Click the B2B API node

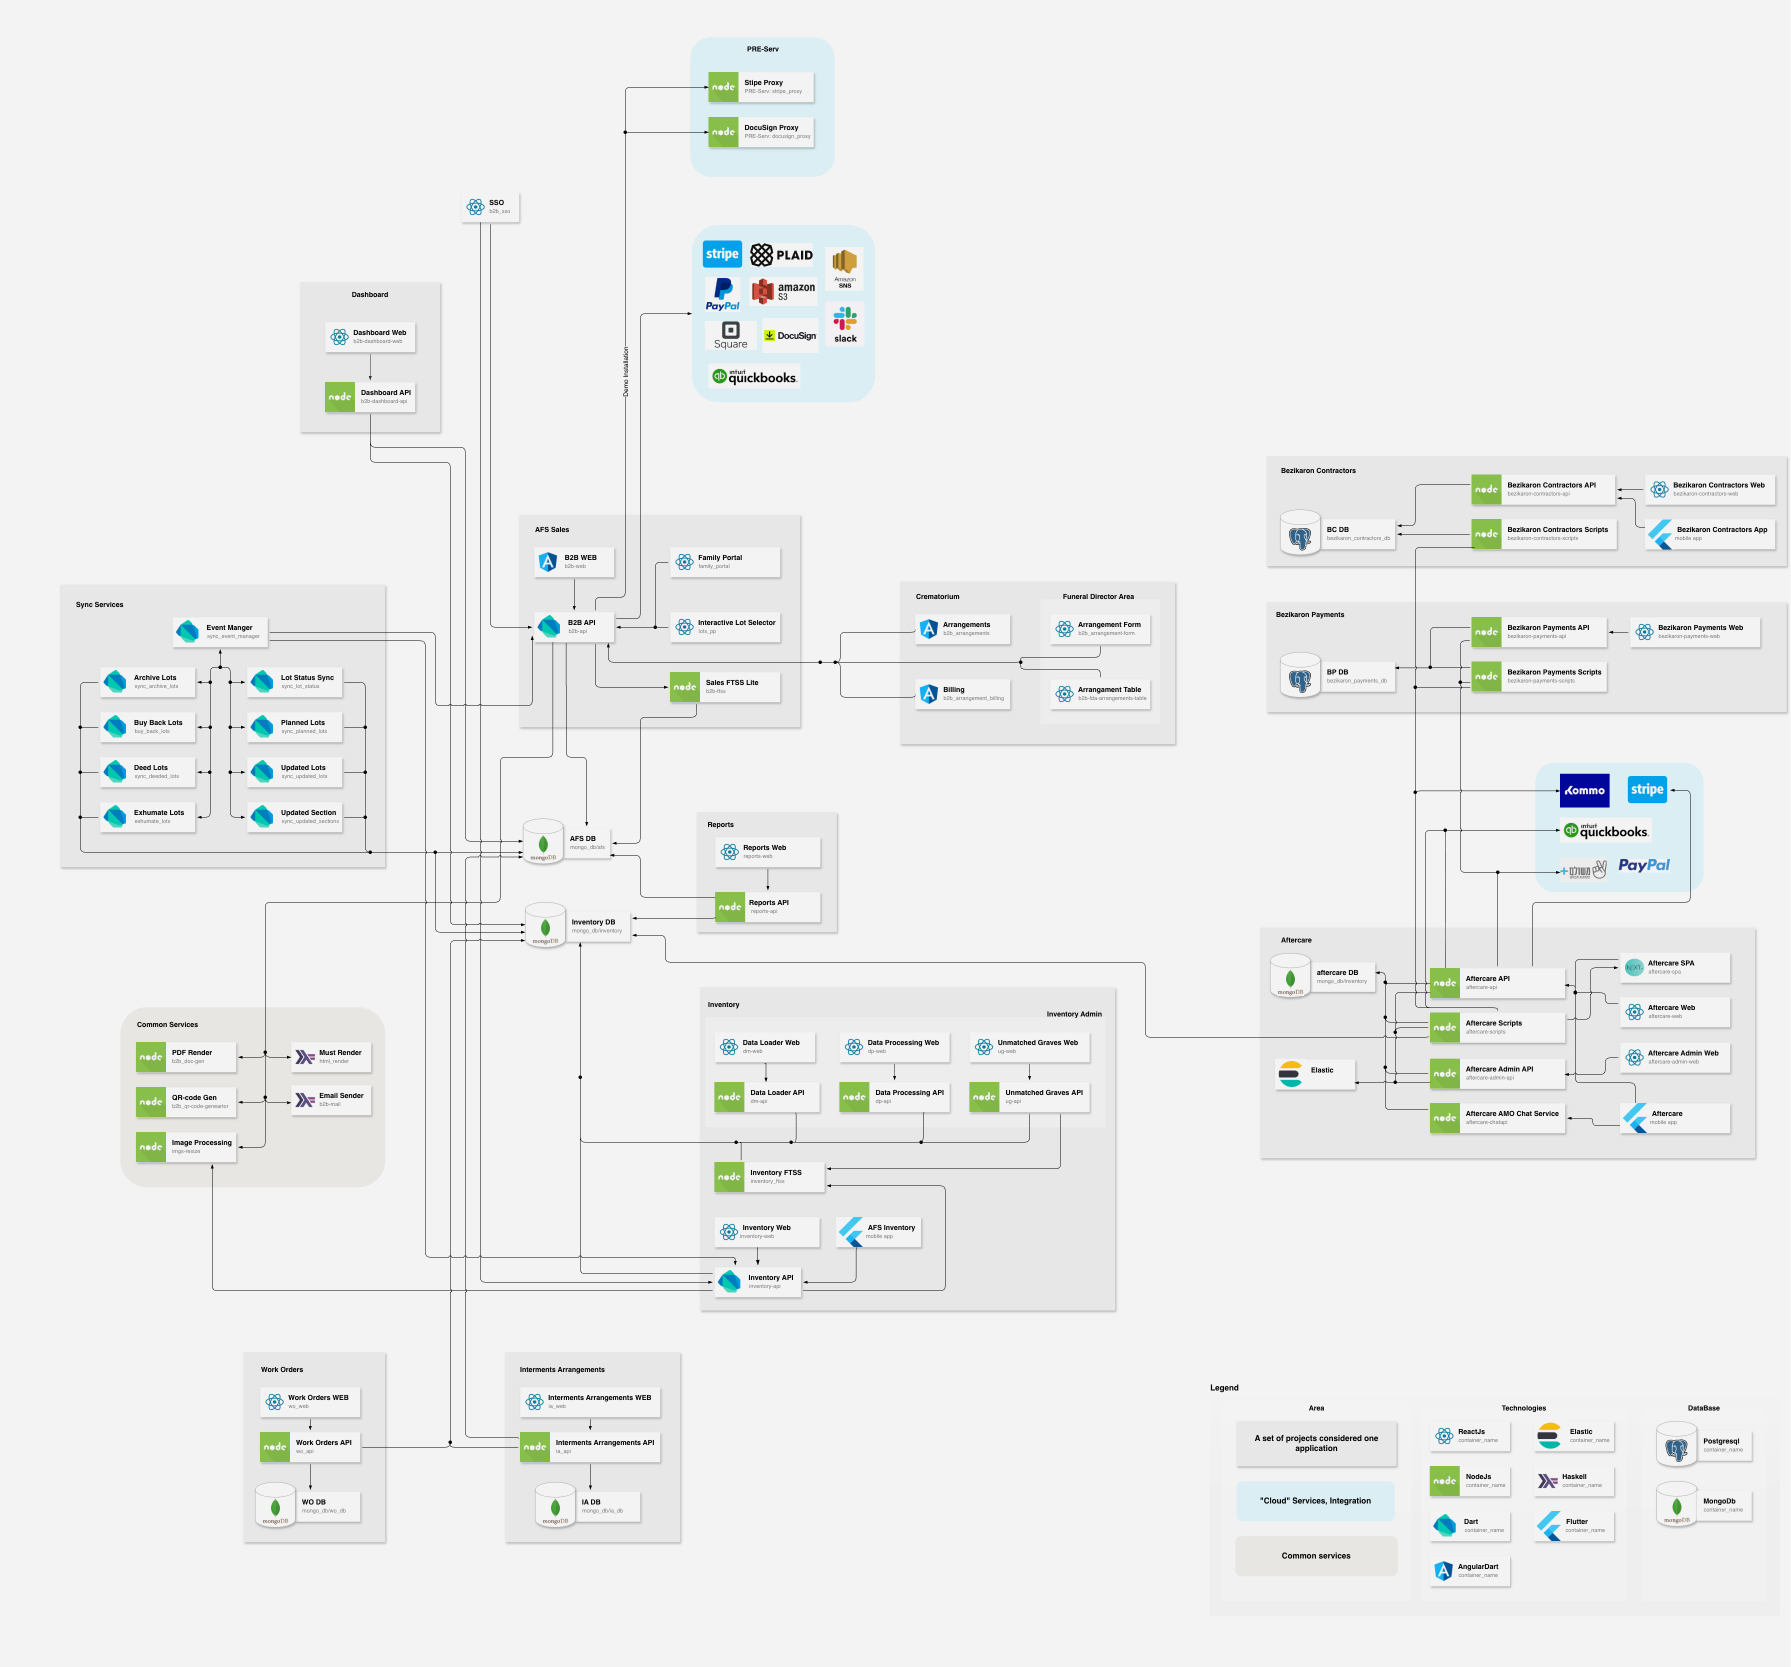pyautogui.click(x=573, y=627)
